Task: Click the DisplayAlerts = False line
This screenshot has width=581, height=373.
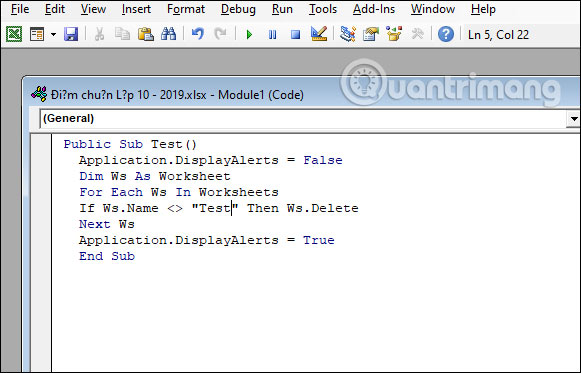Action: click(210, 160)
